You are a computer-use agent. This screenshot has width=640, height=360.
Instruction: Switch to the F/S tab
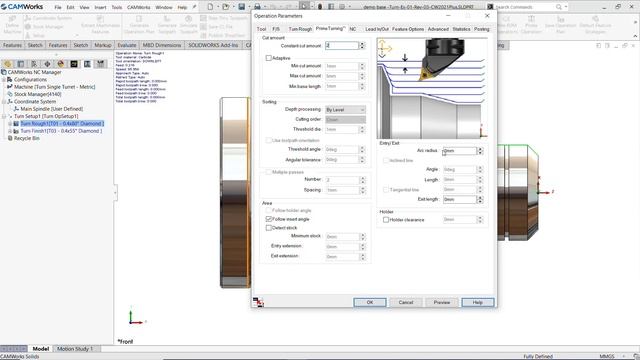276,29
